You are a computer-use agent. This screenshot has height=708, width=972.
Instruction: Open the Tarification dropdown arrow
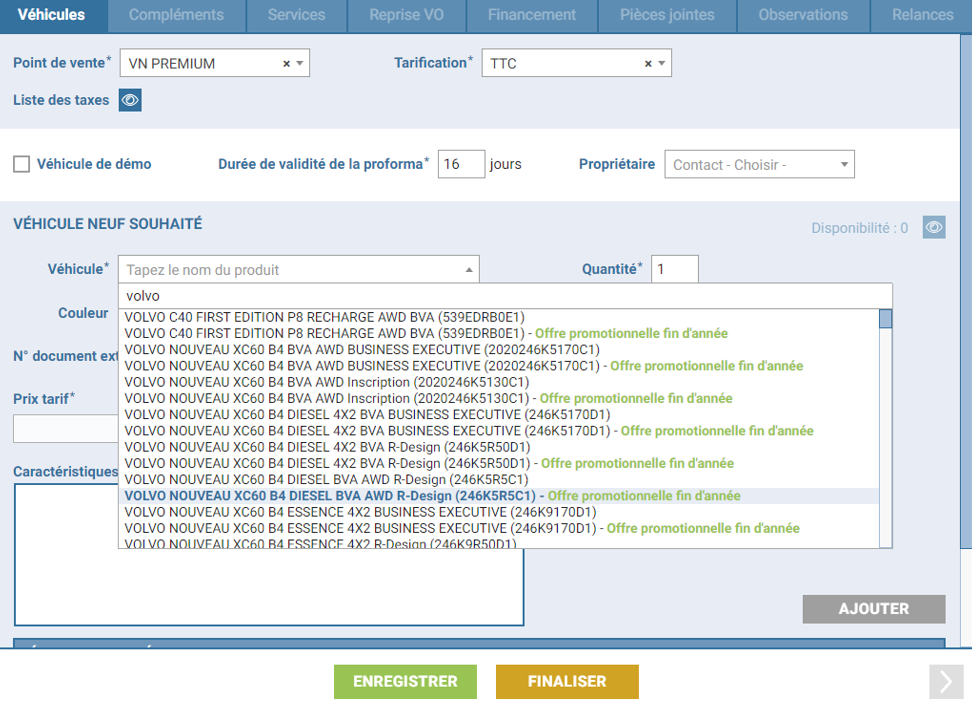662,63
